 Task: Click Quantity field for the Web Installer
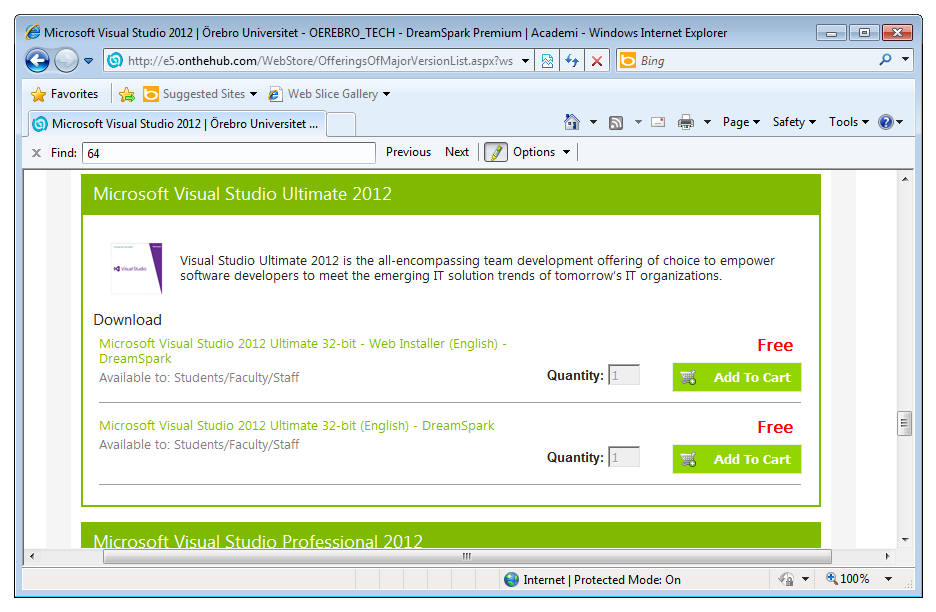click(624, 375)
